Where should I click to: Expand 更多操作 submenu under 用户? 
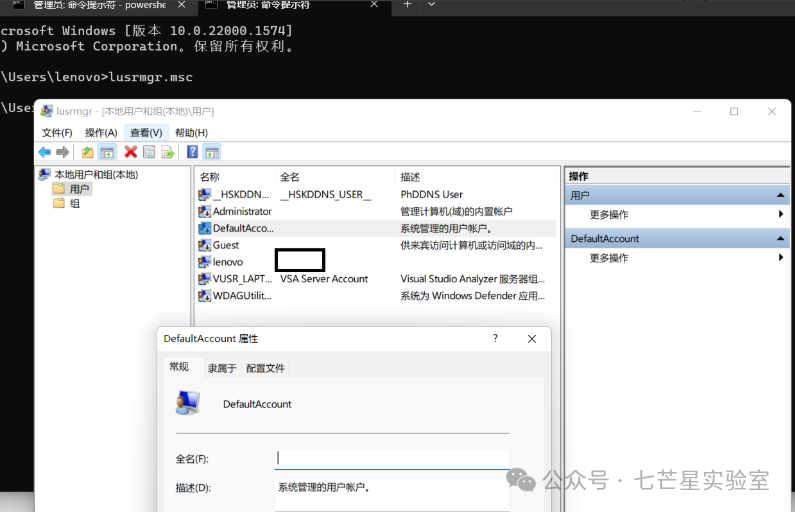click(781, 214)
